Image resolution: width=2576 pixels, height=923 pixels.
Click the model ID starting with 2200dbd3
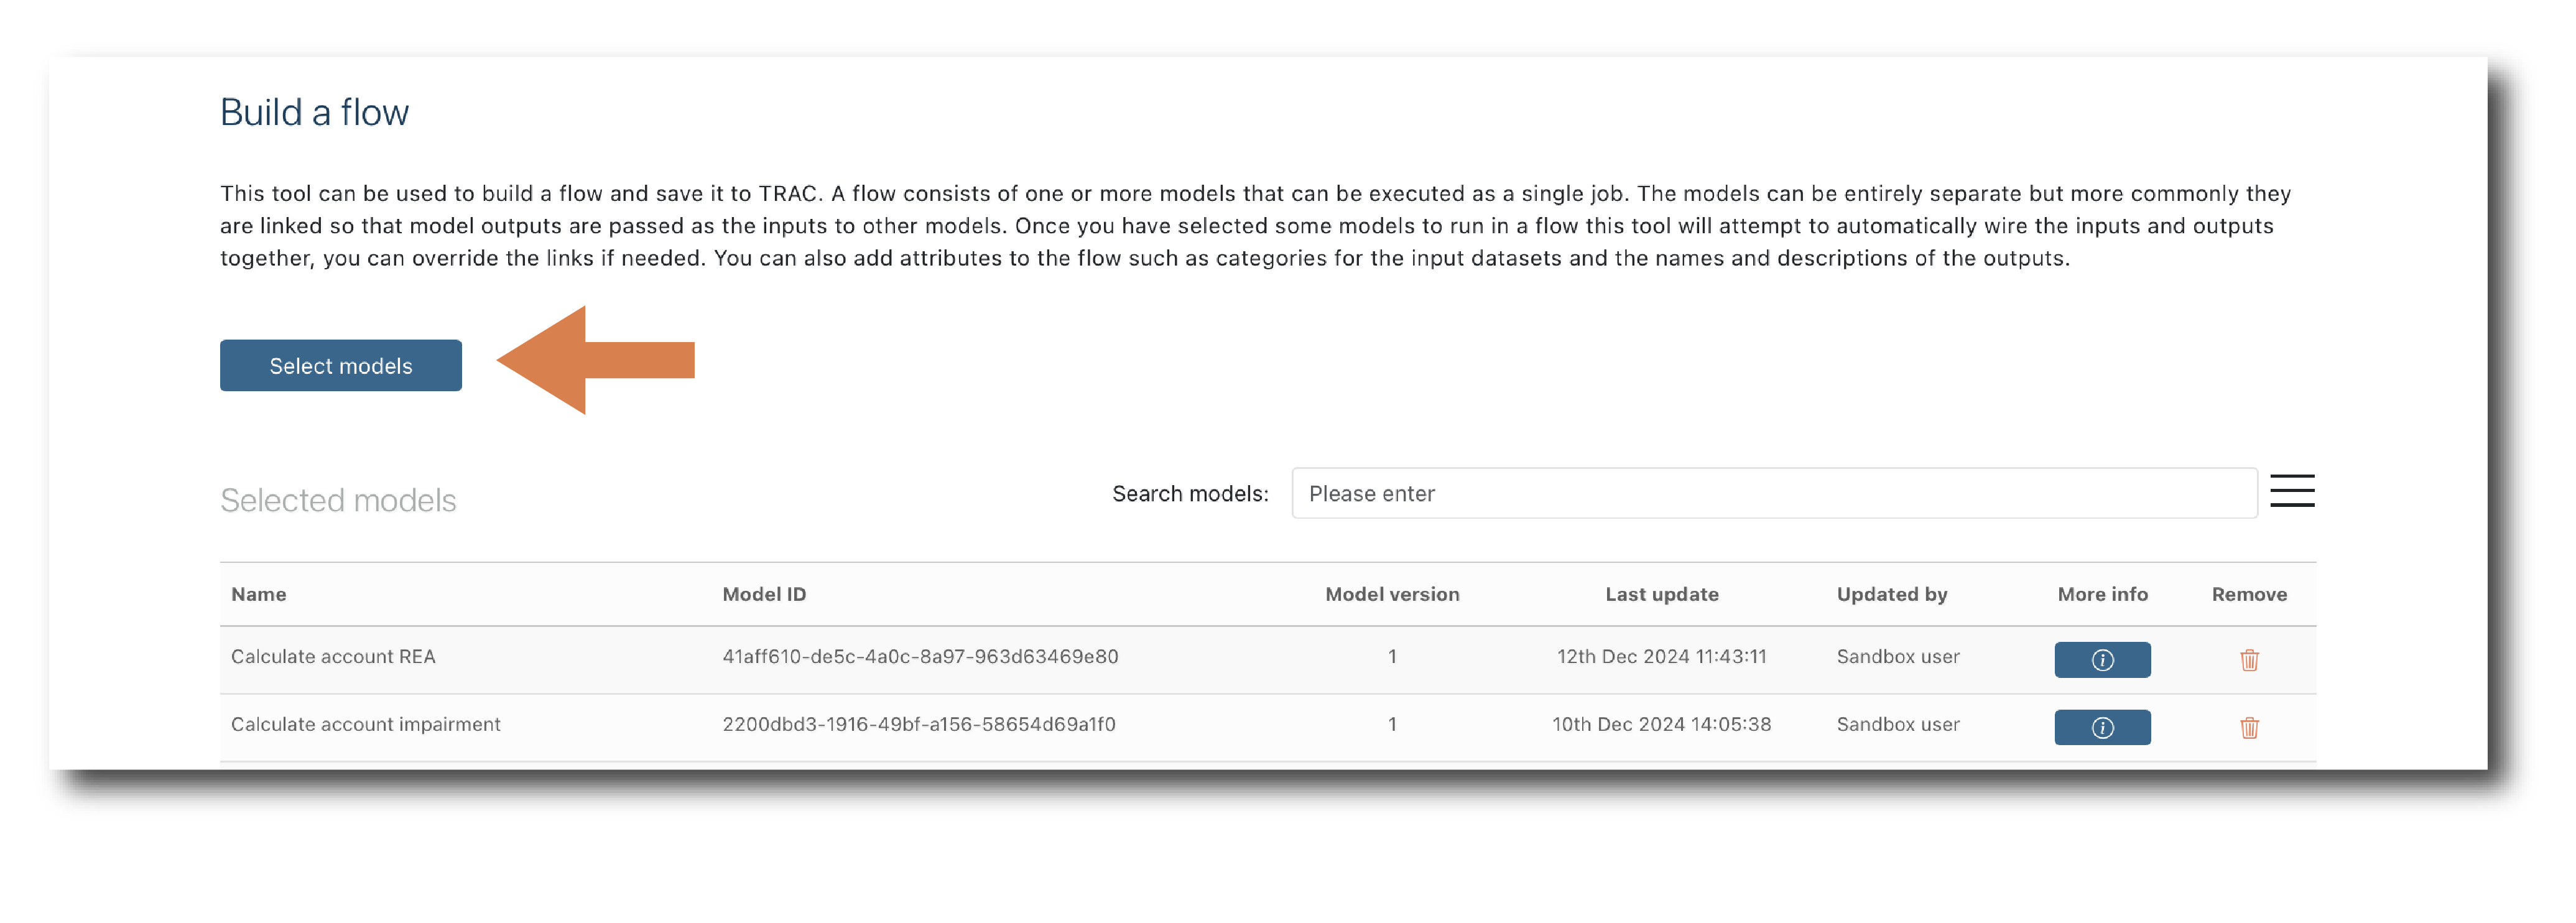pyautogui.click(x=918, y=725)
